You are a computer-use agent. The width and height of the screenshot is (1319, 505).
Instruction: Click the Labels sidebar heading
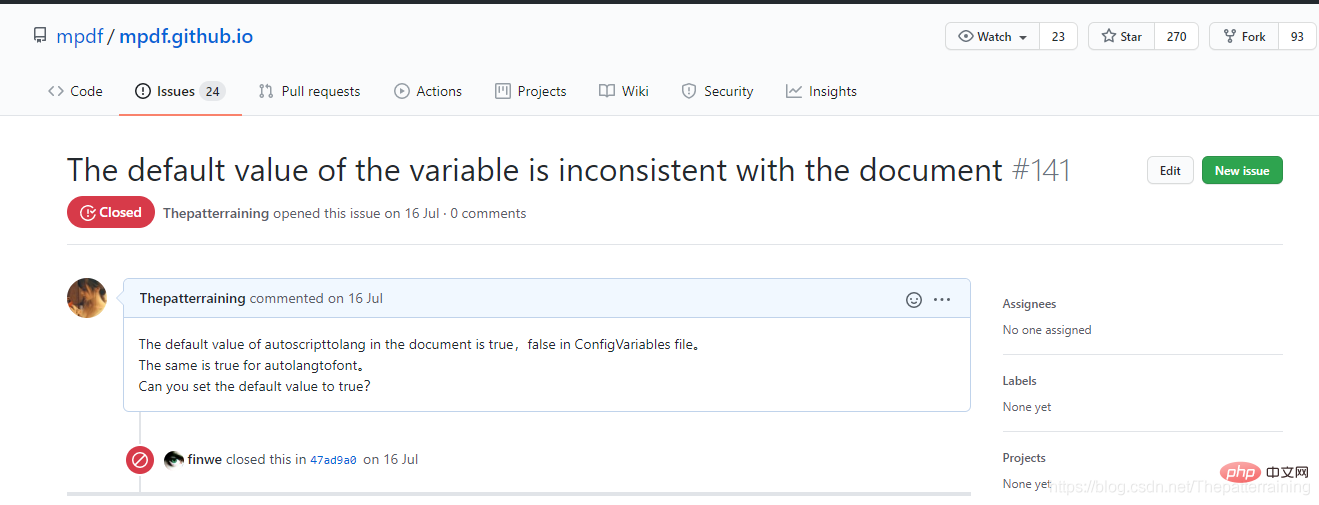[1019, 381]
